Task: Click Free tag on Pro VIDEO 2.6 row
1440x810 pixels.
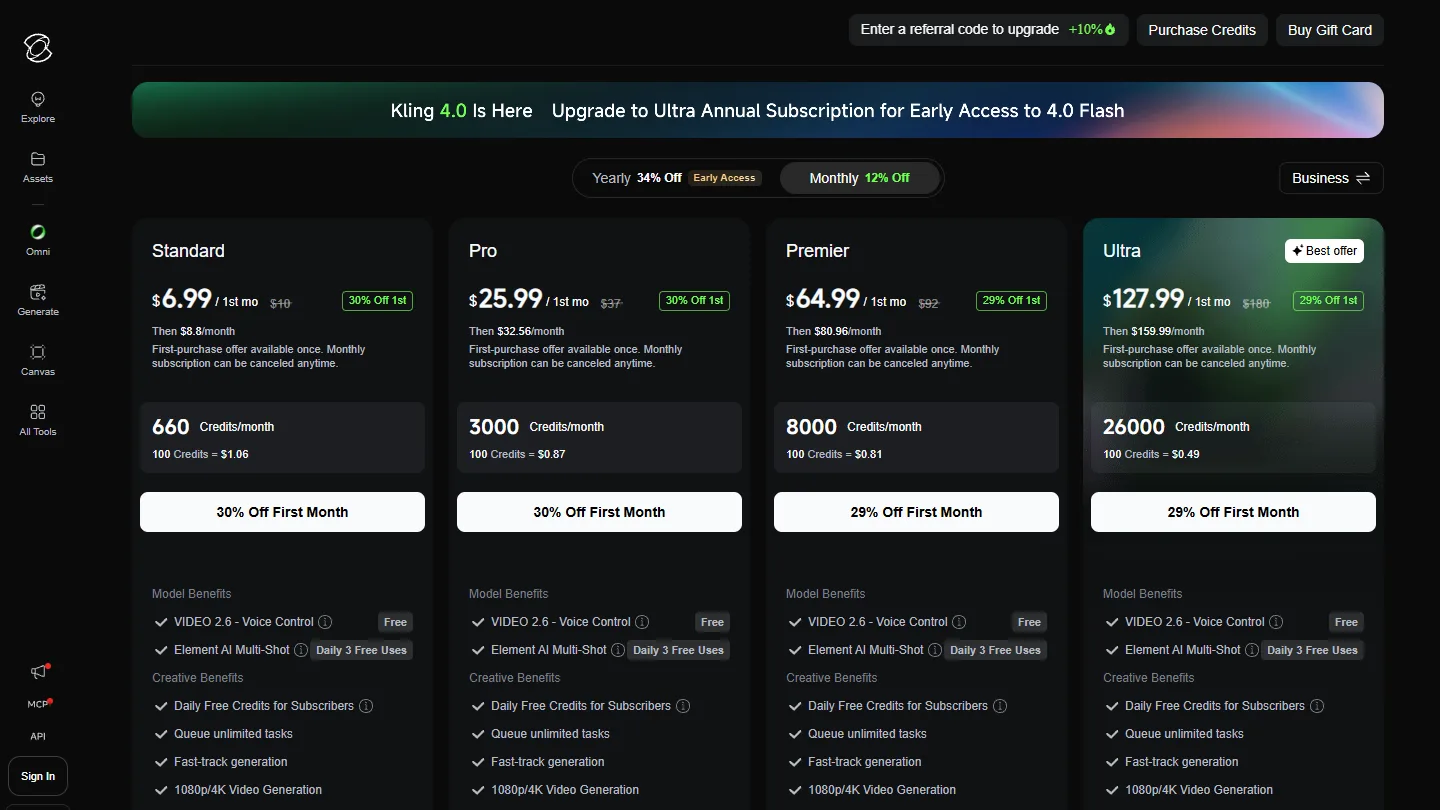Action: (x=712, y=622)
